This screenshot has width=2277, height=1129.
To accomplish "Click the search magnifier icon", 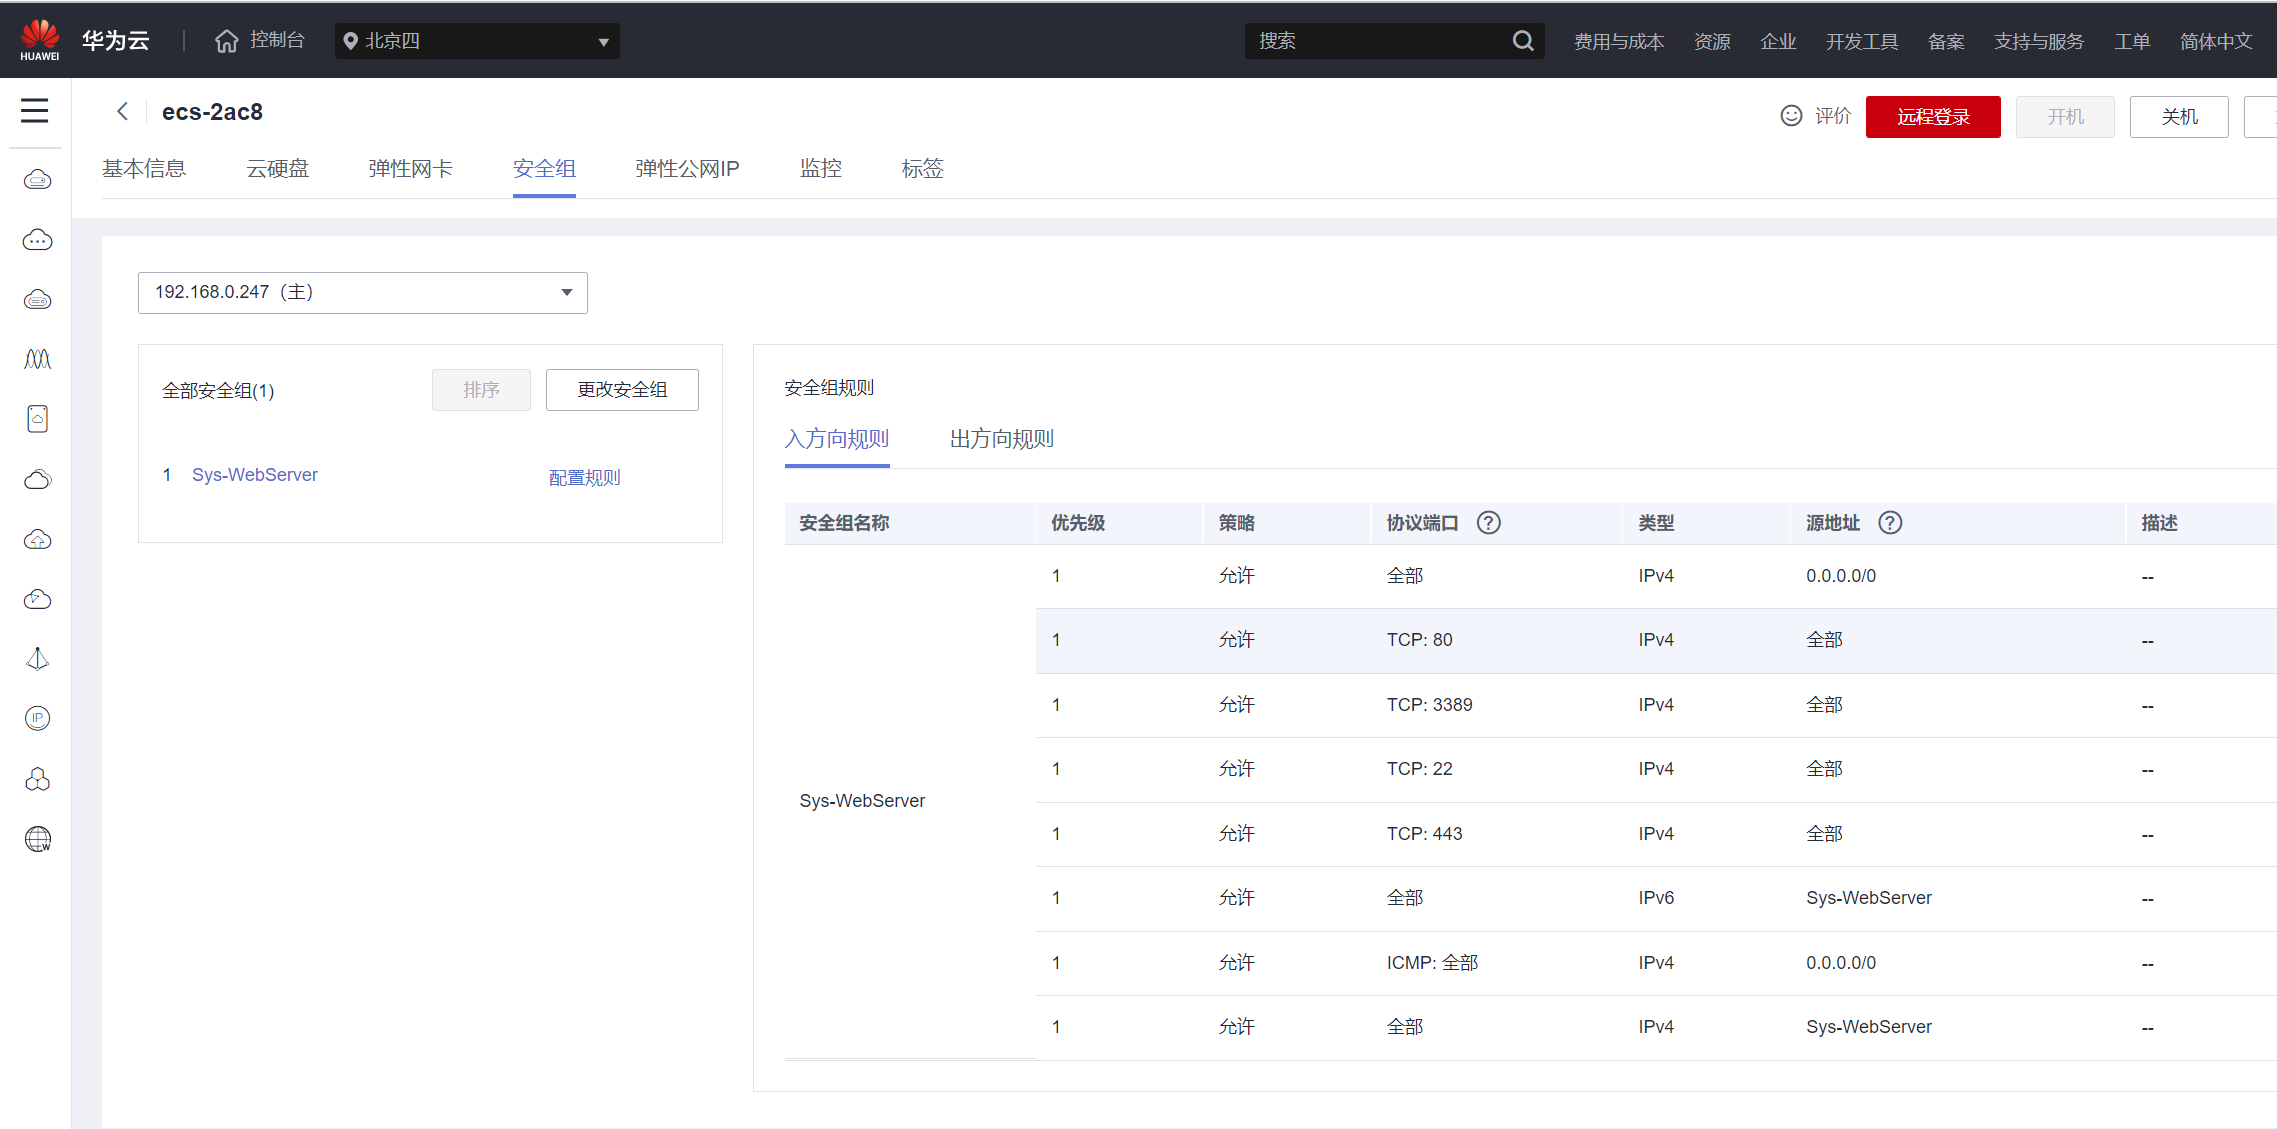I will click(x=1522, y=41).
